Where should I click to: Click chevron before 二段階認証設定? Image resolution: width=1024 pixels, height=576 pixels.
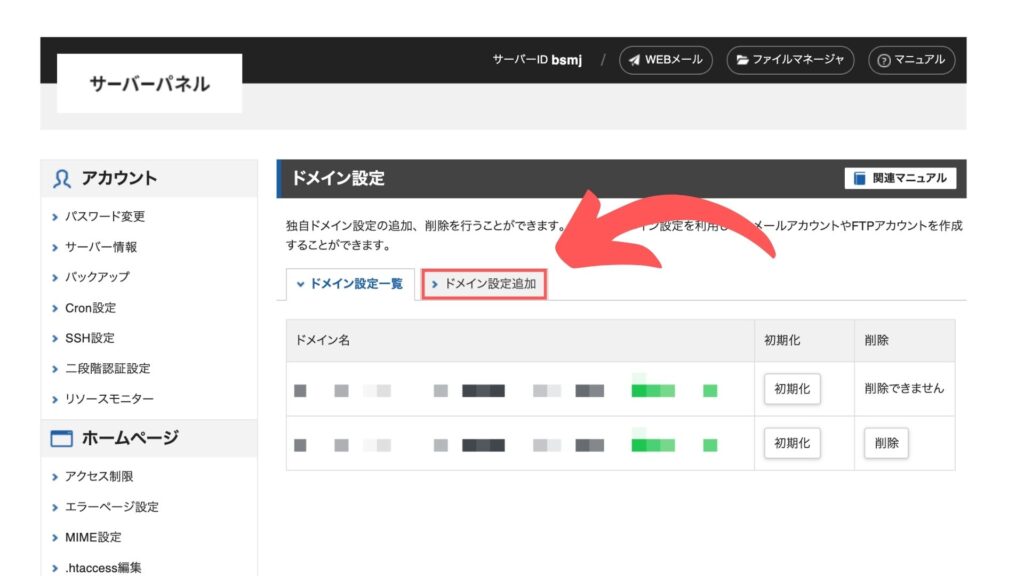click(x=55, y=369)
